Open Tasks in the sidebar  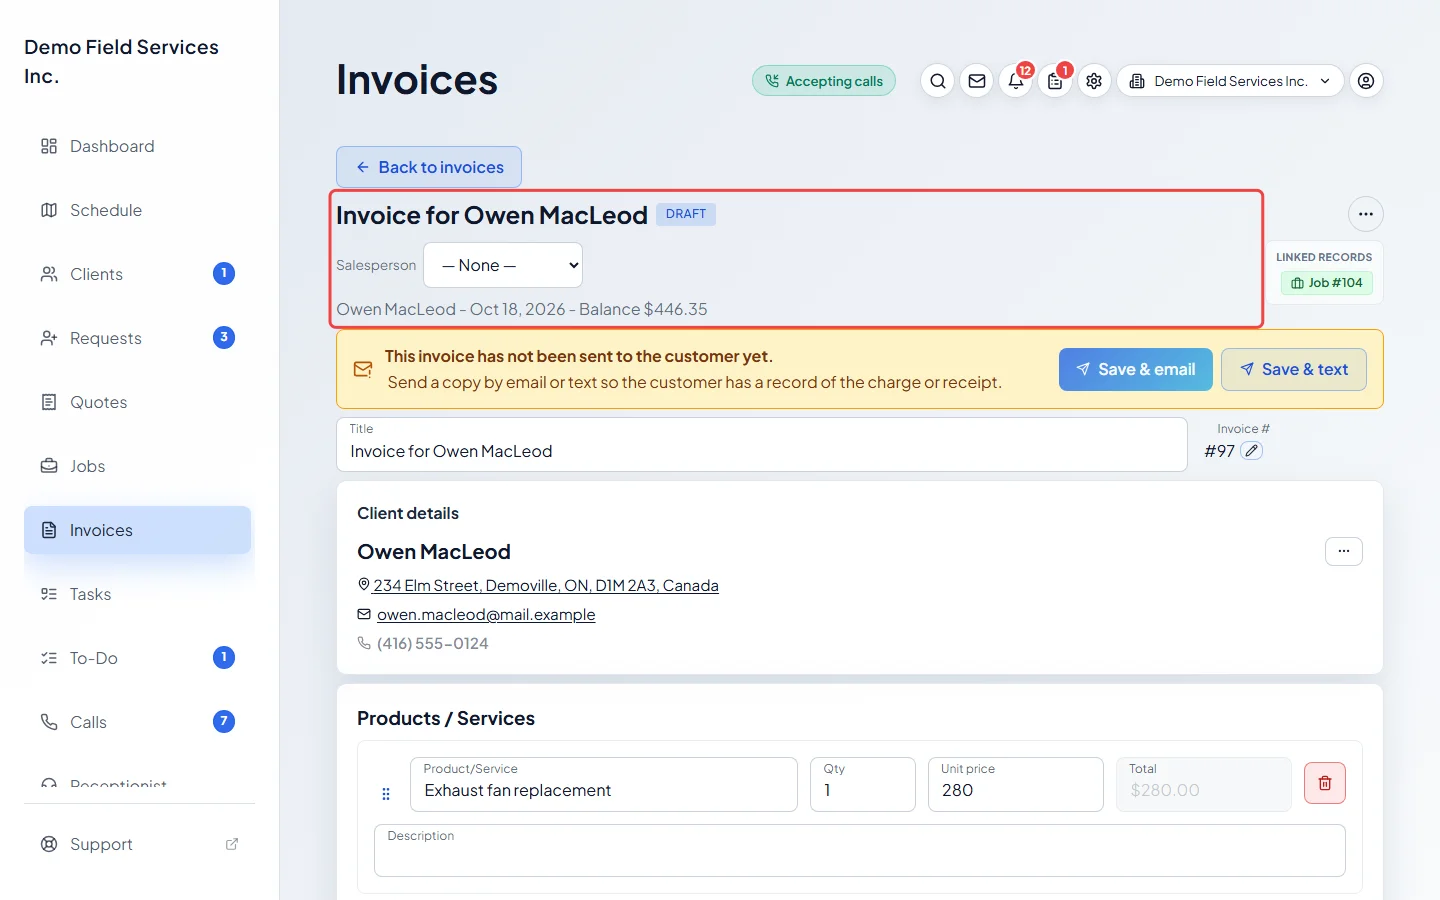138,594
